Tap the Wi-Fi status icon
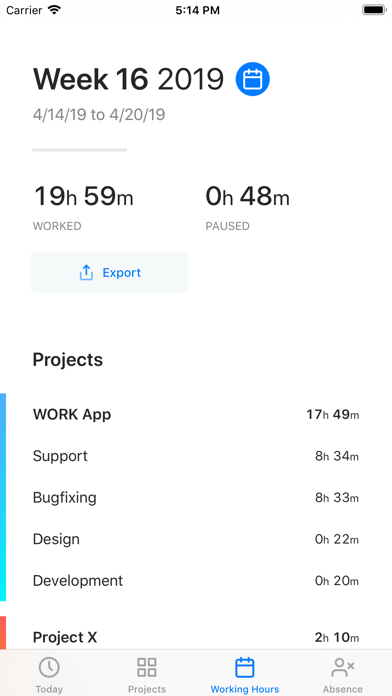Image resolution: width=392 pixels, height=696 pixels. [55, 10]
